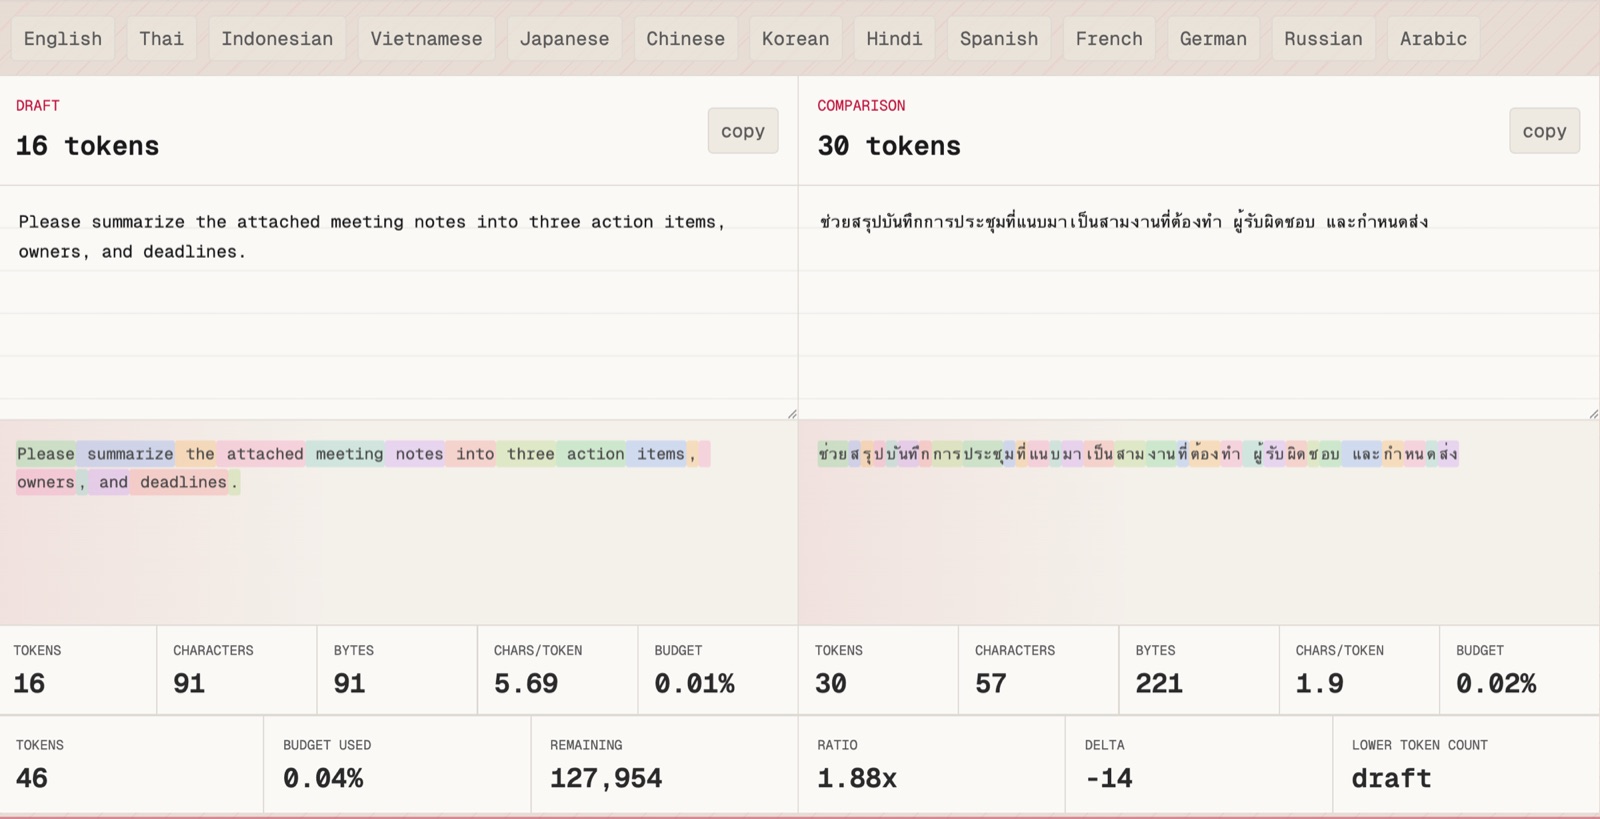
Task: Click into the draft English text area
Action: (399, 303)
